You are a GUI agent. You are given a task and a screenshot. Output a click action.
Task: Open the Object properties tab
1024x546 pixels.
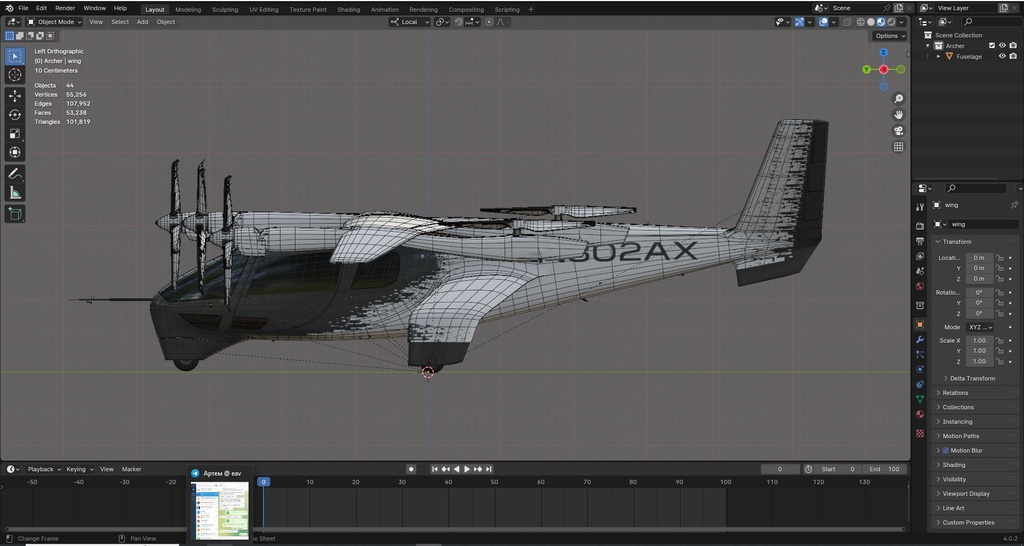click(920, 325)
